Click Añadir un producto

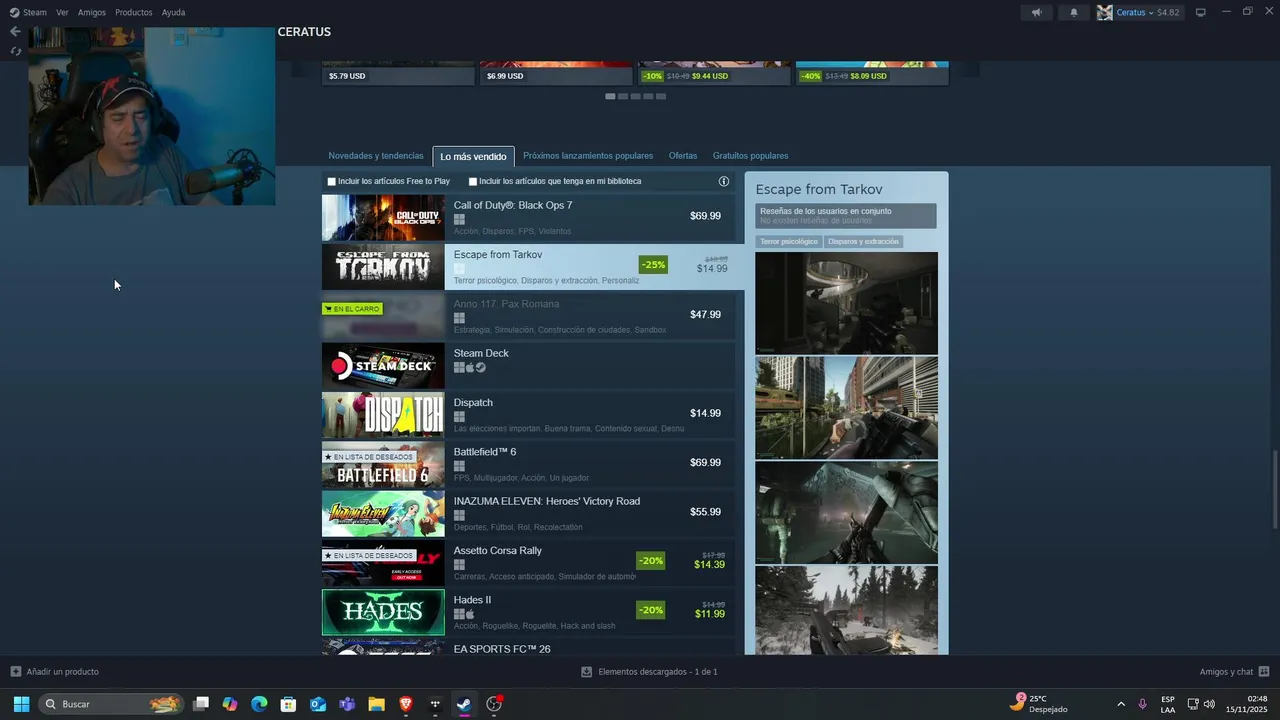point(62,672)
